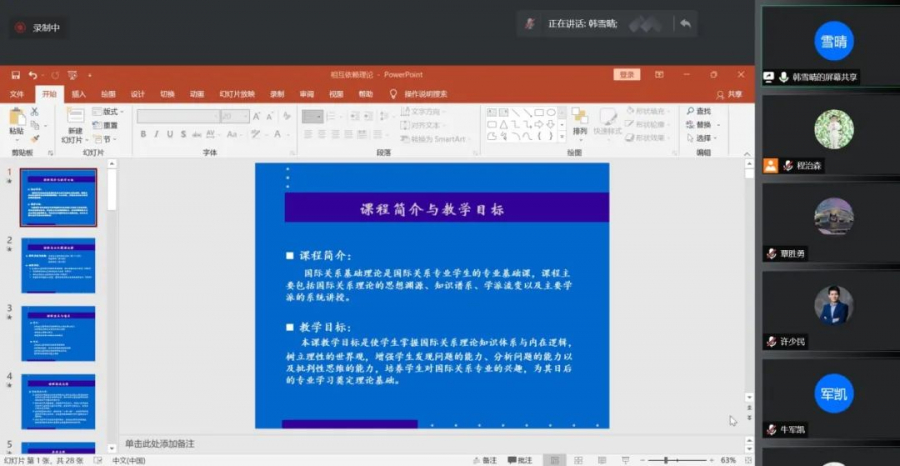Toggle Italic formatting button

pos(156,134)
